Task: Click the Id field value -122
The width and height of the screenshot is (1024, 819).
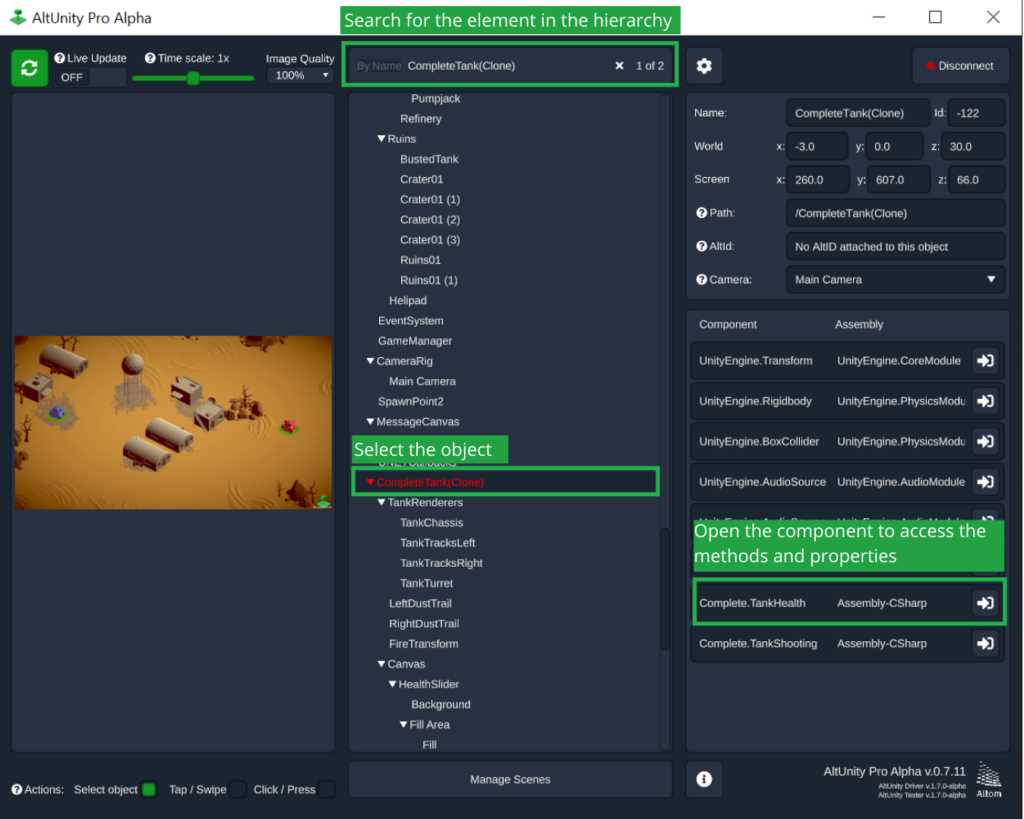Action: pyautogui.click(x=976, y=113)
